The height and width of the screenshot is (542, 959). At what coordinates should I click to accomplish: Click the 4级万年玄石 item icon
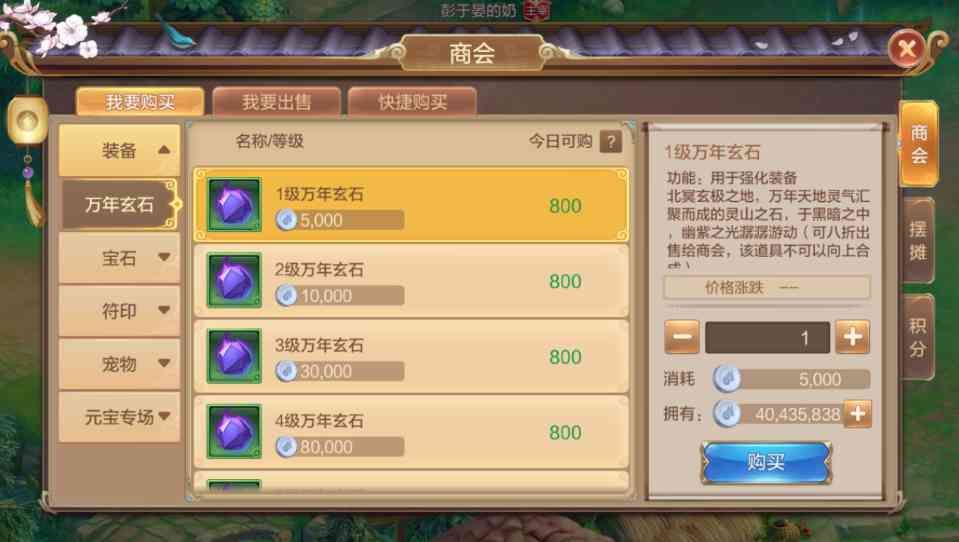[x=234, y=431]
